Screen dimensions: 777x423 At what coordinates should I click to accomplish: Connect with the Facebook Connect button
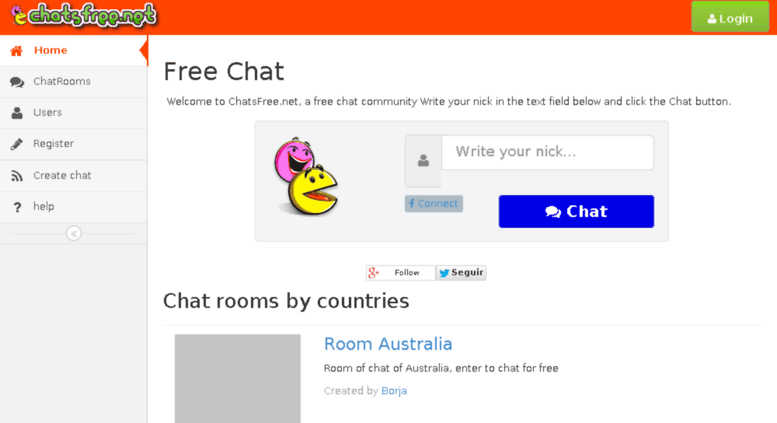(x=434, y=204)
